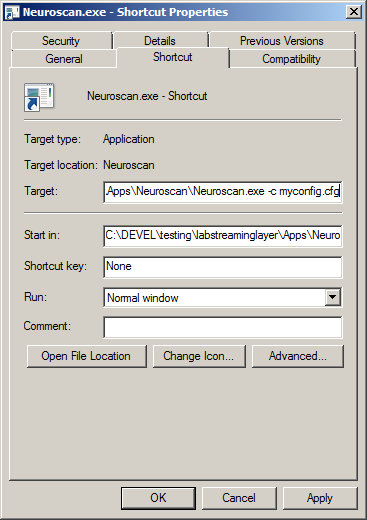This screenshot has height=520, width=367.
Task: Click the 'Neuroscan.exe - Shortcut' name text
Action: tap(147, 96)
